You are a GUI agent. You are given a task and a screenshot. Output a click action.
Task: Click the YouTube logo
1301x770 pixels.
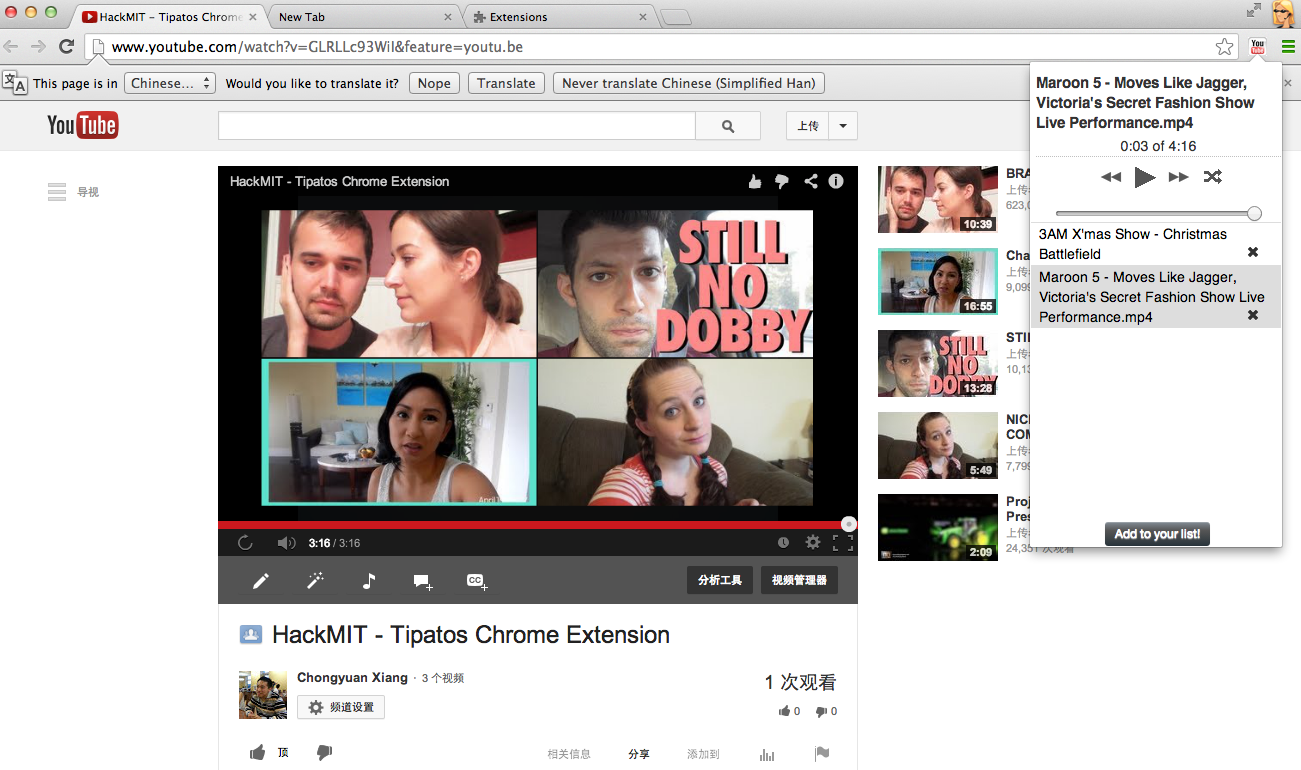(x=83, y=125)
